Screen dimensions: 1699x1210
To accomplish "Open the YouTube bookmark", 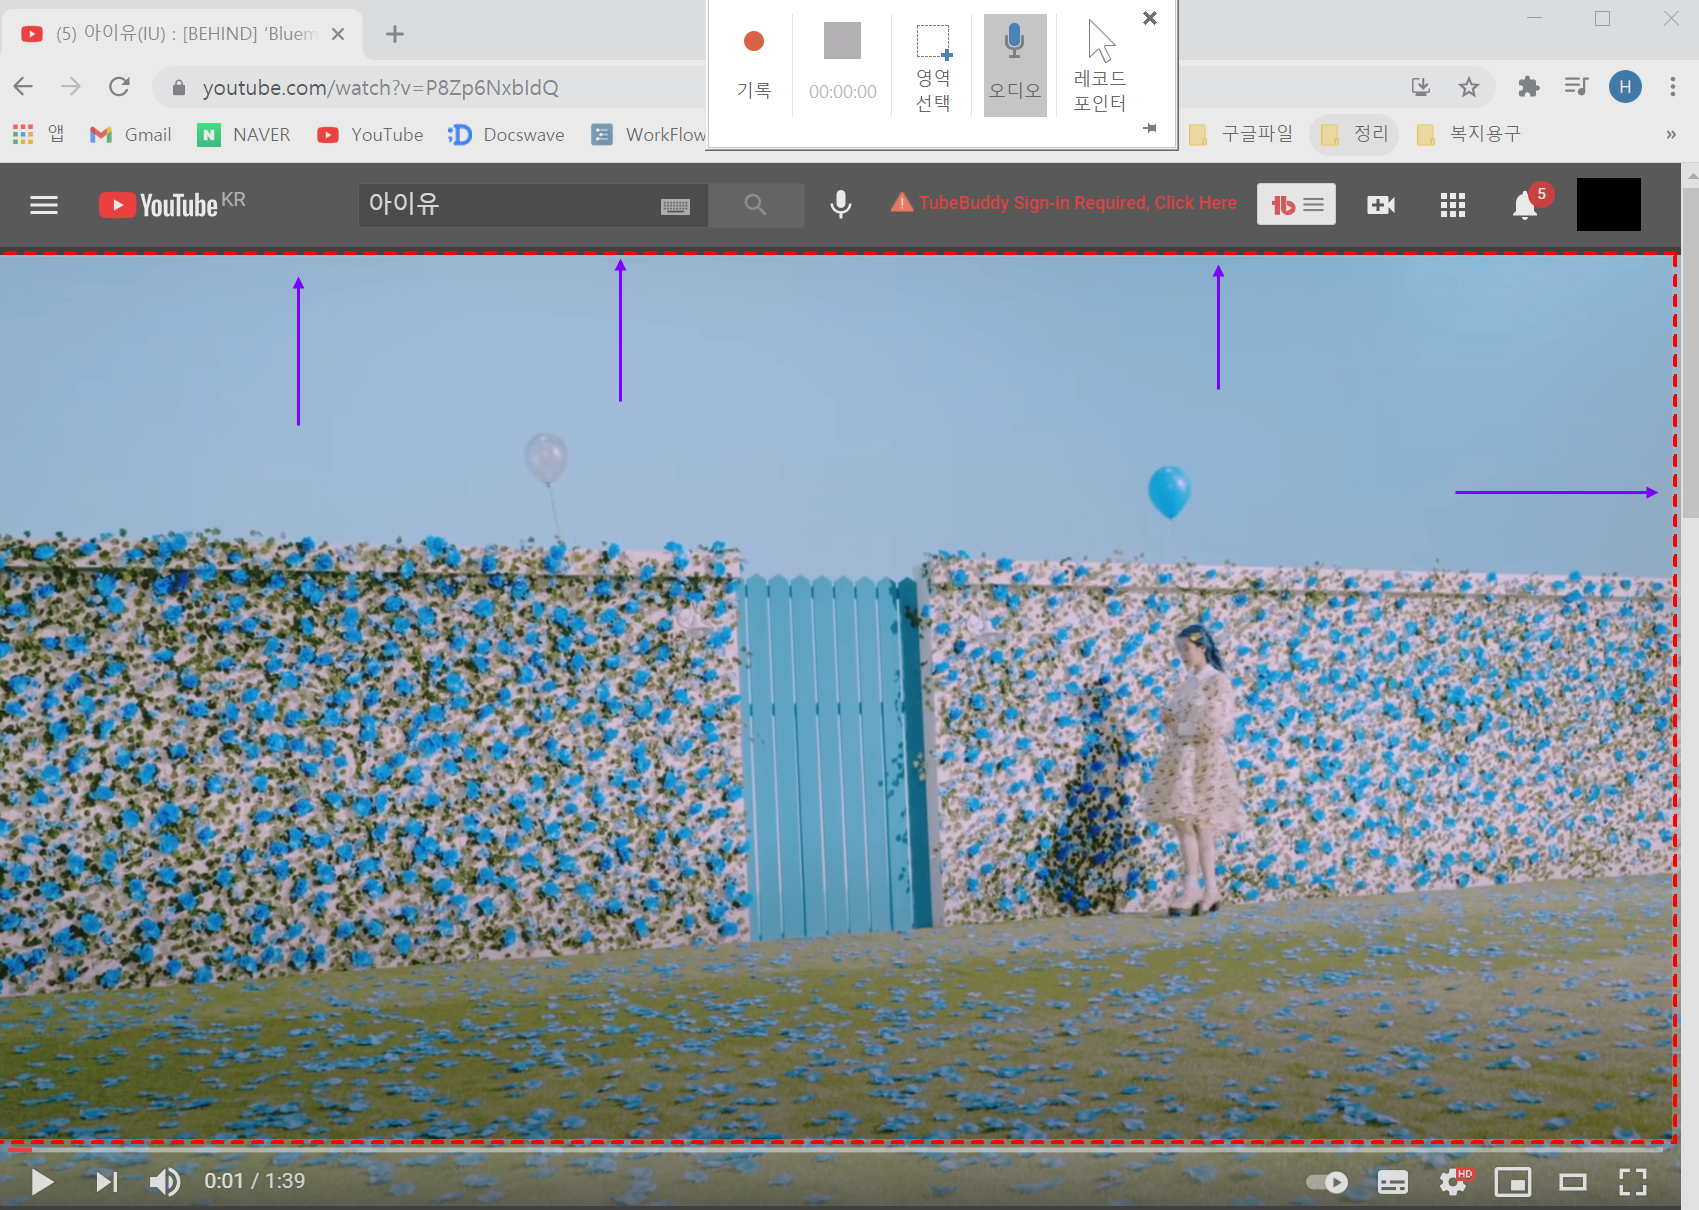I will pos(370,134).
